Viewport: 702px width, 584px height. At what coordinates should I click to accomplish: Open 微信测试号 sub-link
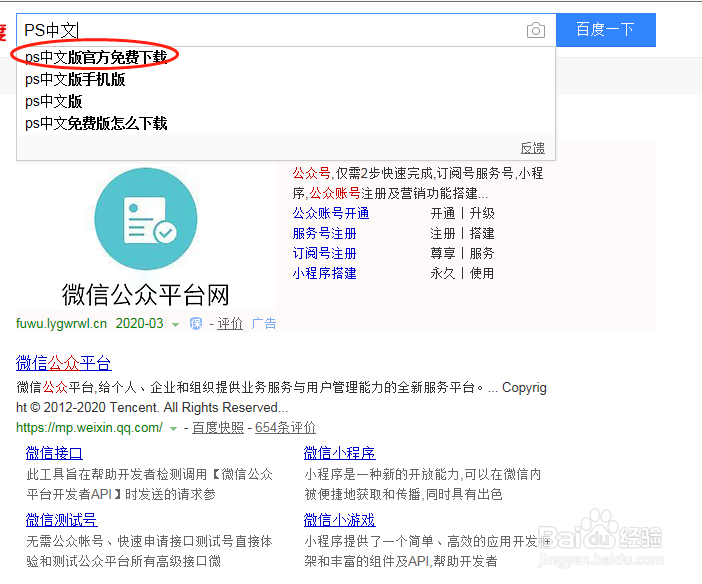(x=61, y=520)
